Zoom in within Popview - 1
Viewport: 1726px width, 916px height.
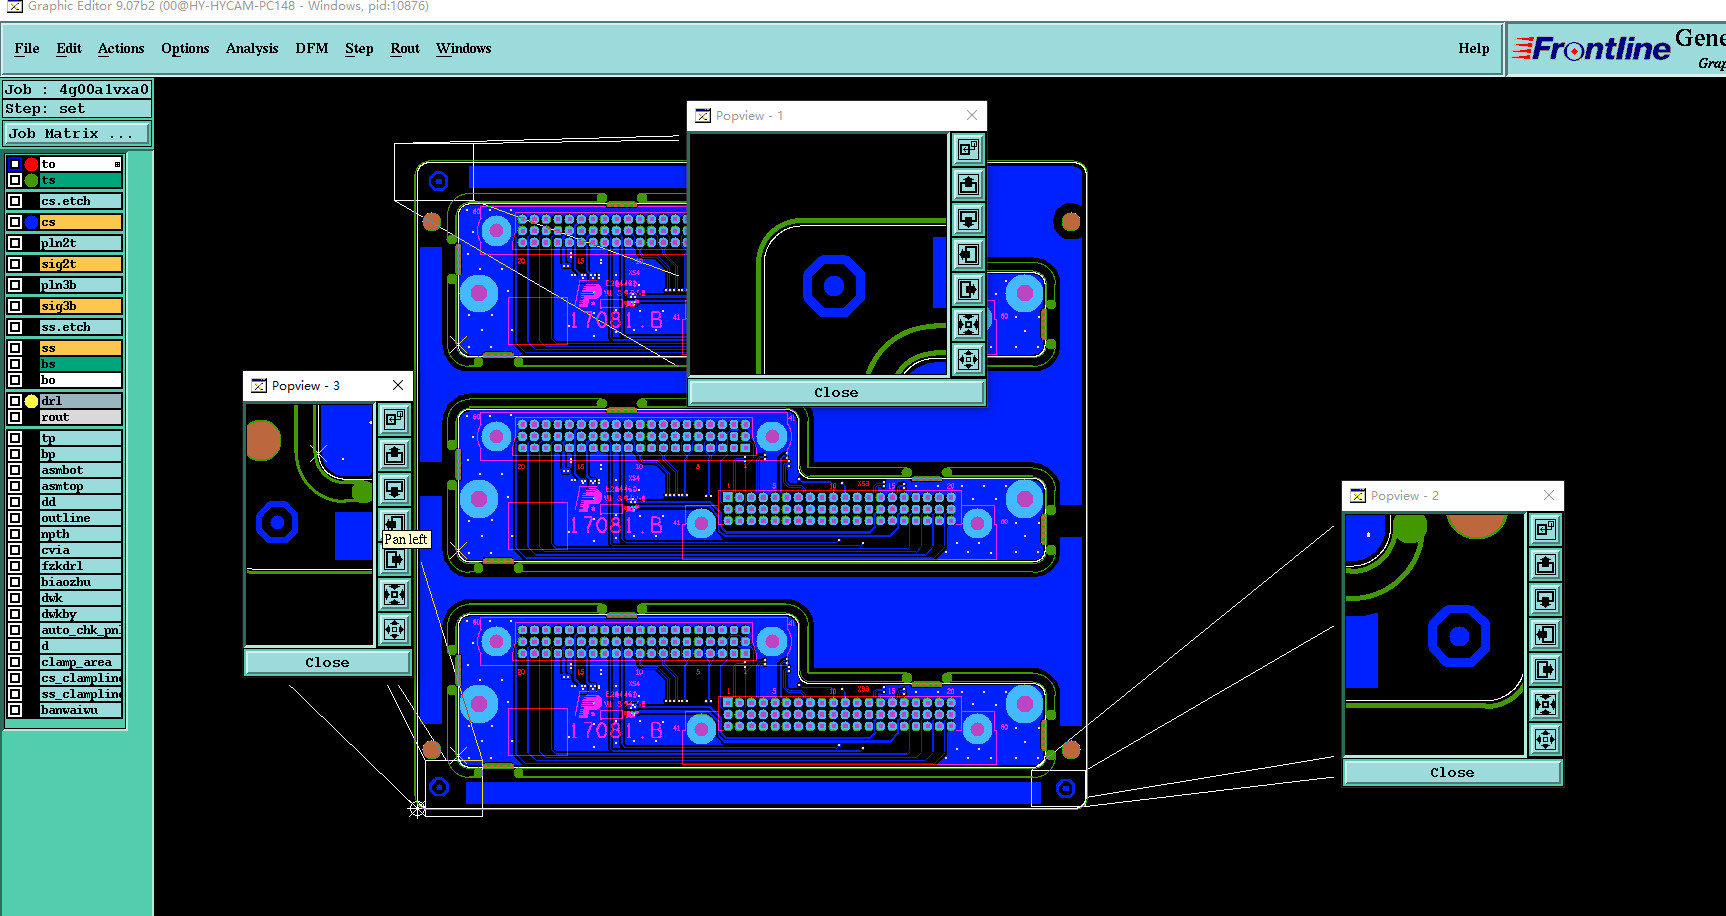pos(968,324)
